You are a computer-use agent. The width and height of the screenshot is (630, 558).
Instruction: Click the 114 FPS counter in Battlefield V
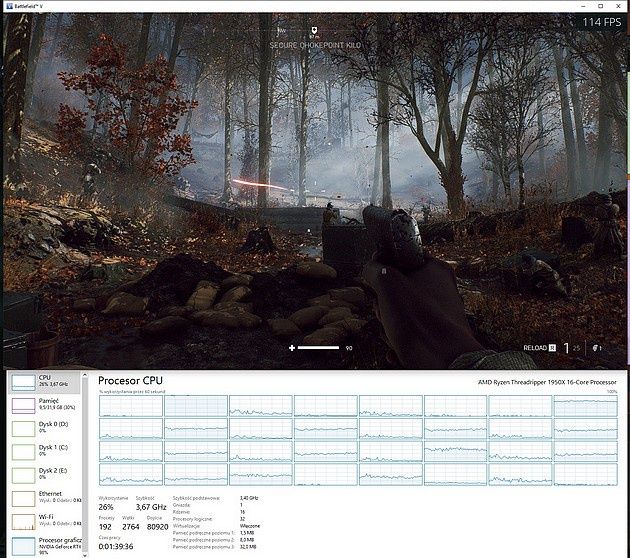[601, 22]
